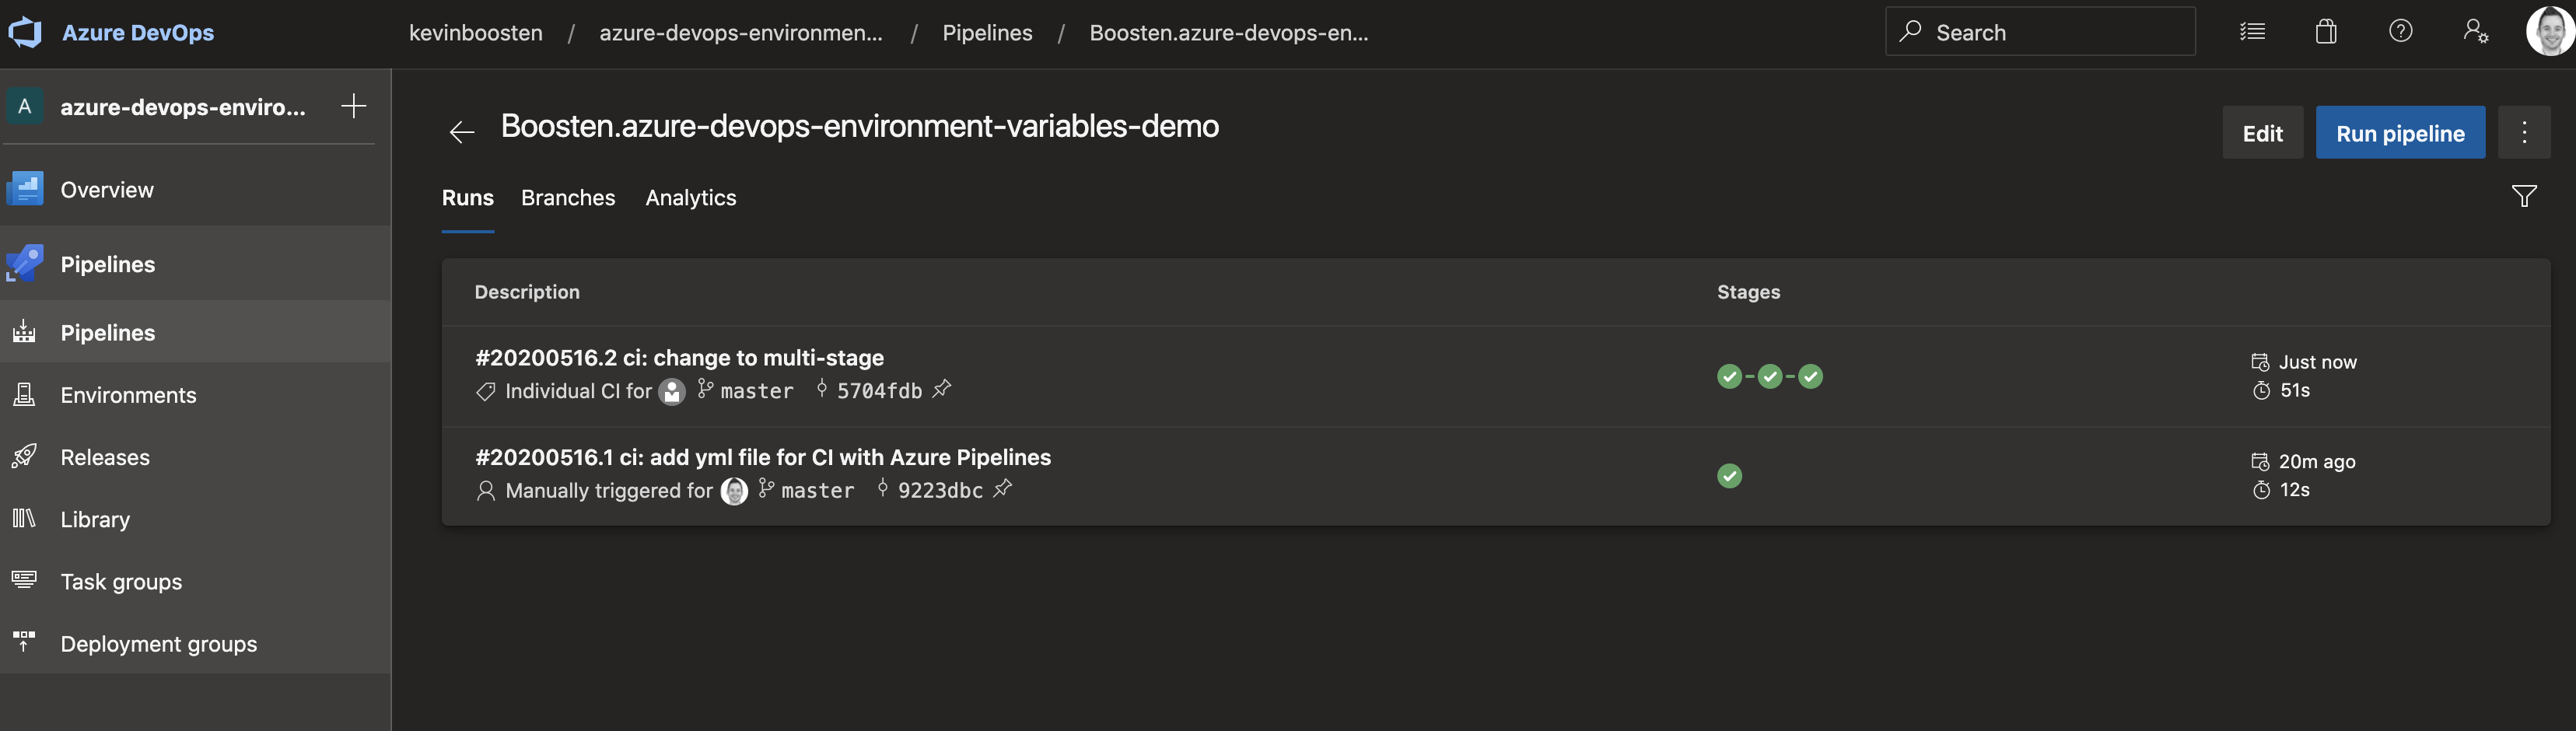Switch to the Analytics tab
This screenshot has width=2576, height=731.
point(691,198)
